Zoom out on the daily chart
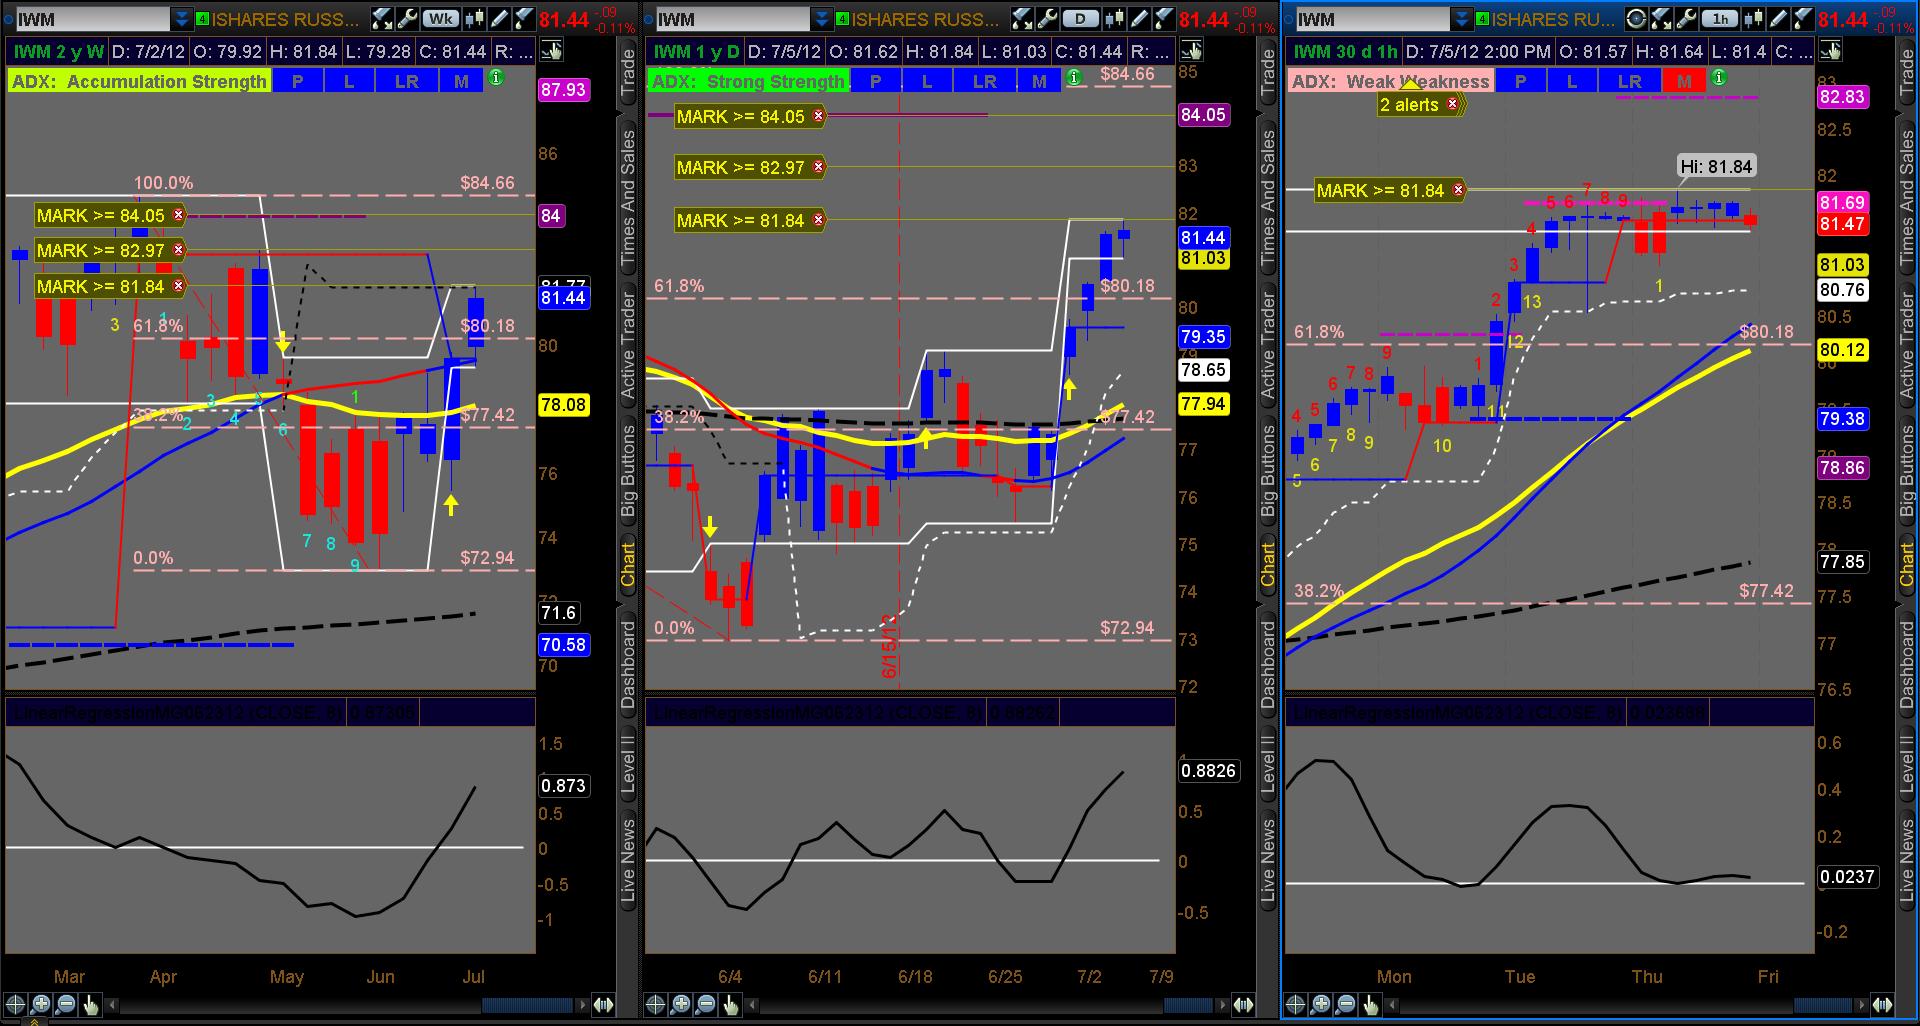 click(706, 1005)
